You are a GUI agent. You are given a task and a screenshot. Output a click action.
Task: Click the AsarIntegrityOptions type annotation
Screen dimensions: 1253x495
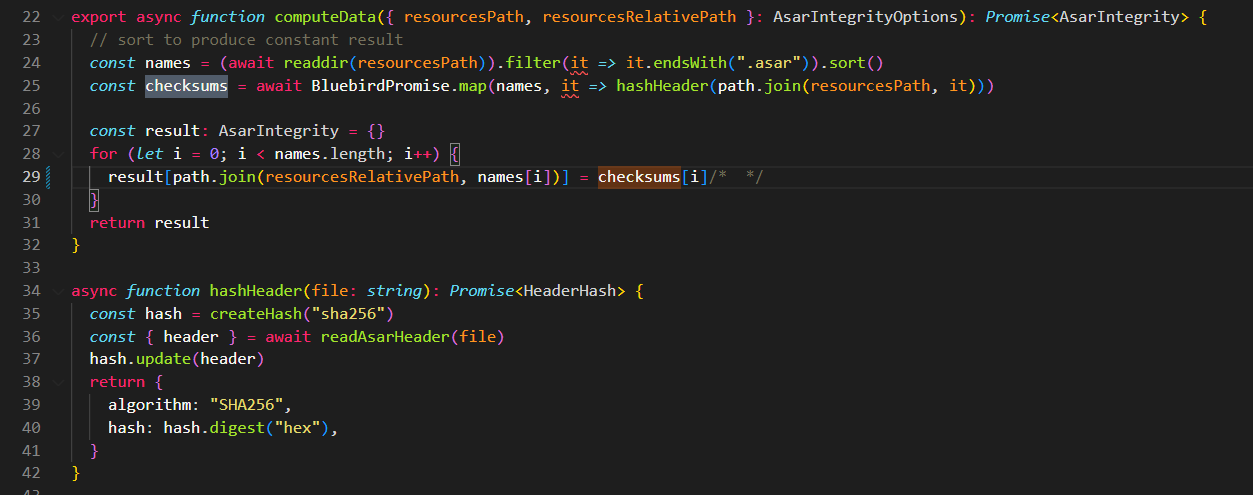tap(864, 17)
